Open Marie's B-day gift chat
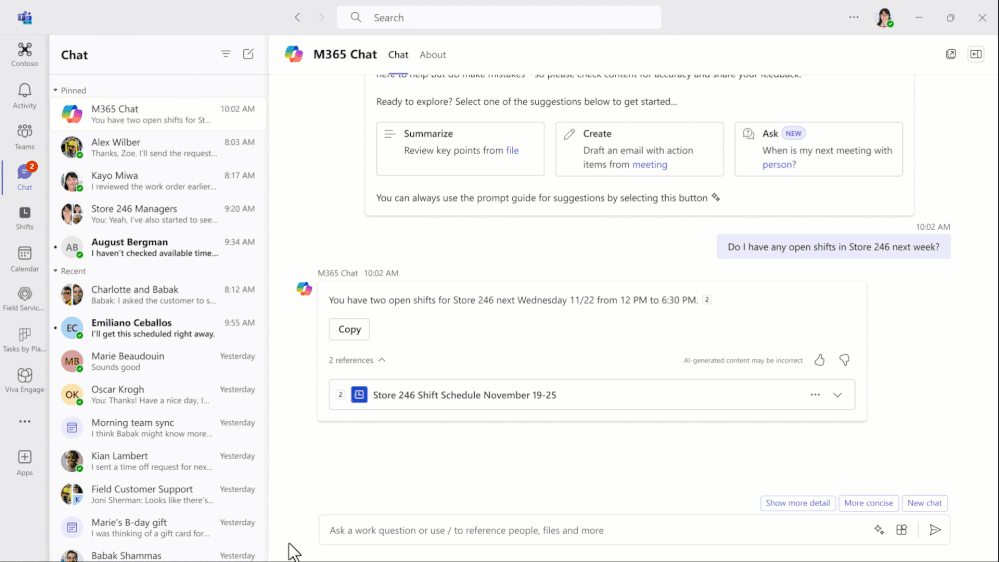Viewport: 999px width, 562px height. (159, 526)
